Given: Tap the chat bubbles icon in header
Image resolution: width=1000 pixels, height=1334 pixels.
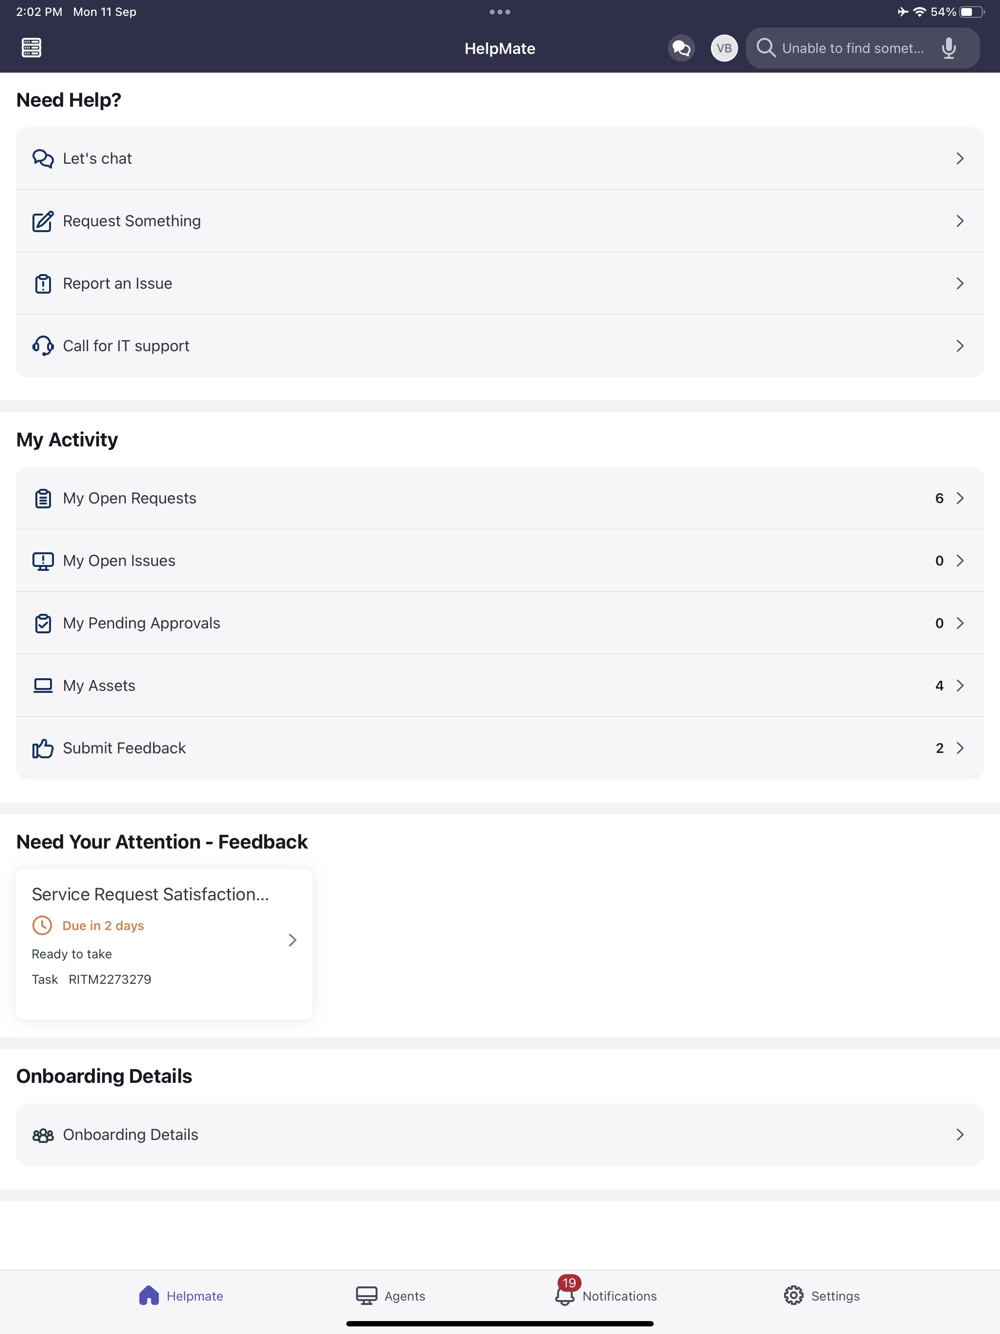Looking at the screenshot, I should (681, 48).
